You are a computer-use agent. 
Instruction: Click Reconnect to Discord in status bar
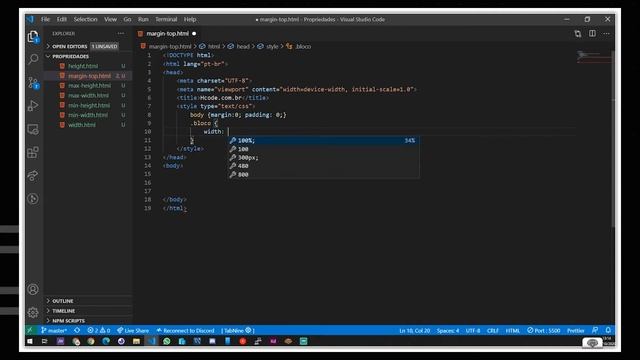pos(185,330)
